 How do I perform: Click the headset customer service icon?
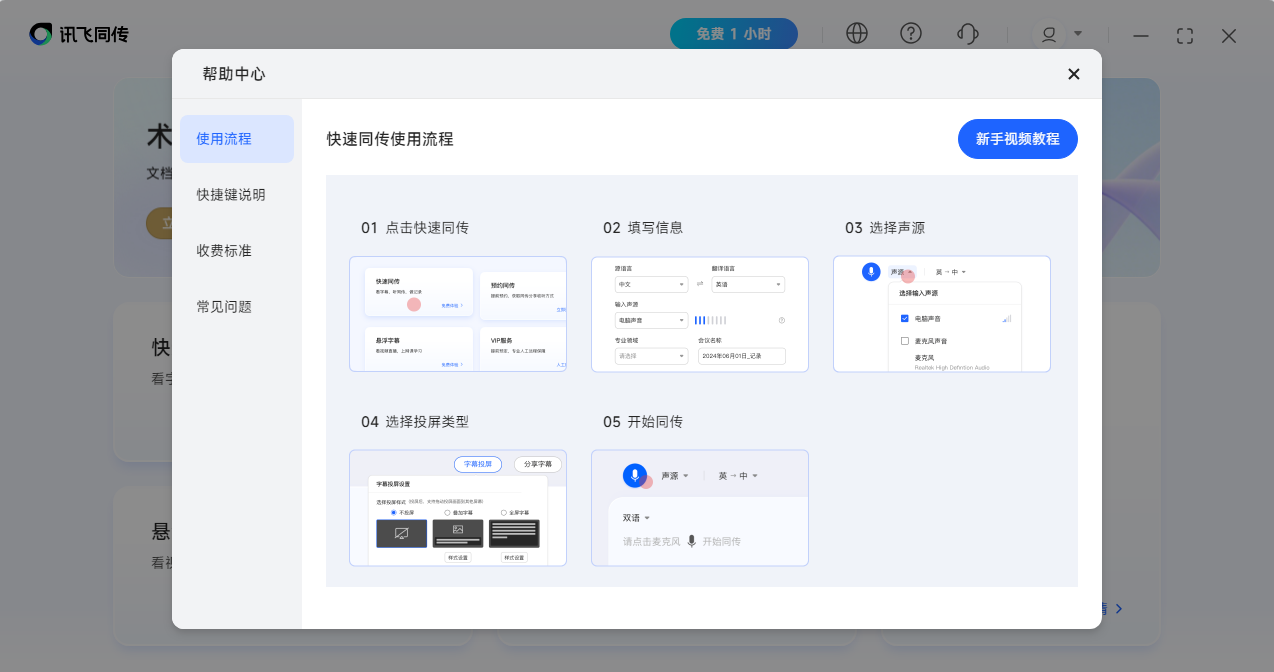tap(967, 34)
